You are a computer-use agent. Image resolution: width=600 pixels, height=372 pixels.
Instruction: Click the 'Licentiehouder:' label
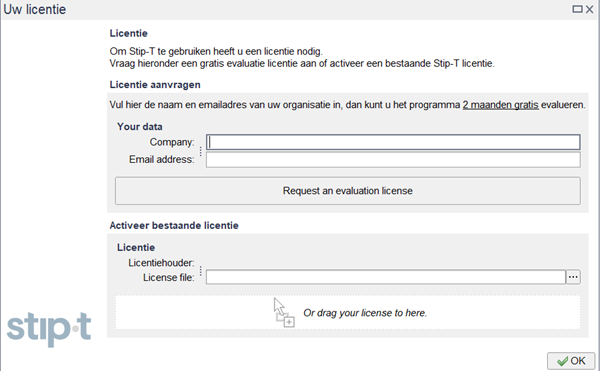tap(161, 263)
